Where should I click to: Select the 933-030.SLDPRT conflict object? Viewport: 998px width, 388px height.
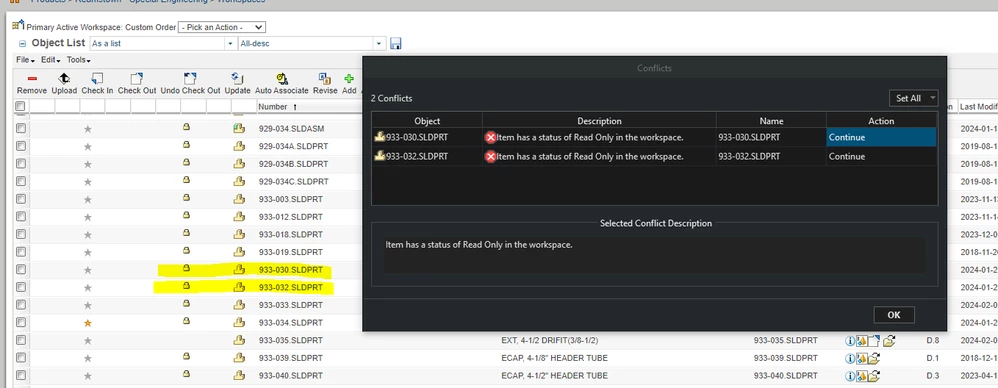click(x=417, y=137)
